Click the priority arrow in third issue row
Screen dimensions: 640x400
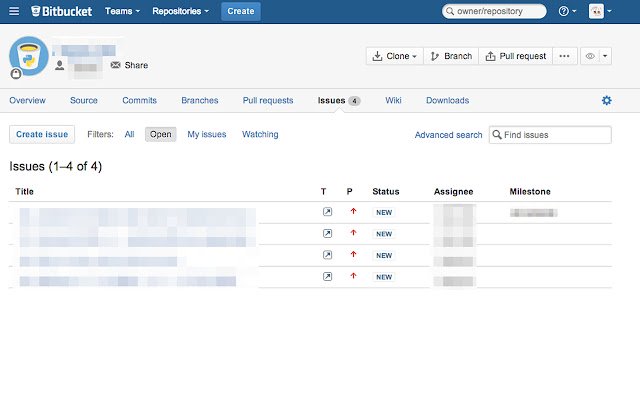pyautogui.click(x=353, y=255)
